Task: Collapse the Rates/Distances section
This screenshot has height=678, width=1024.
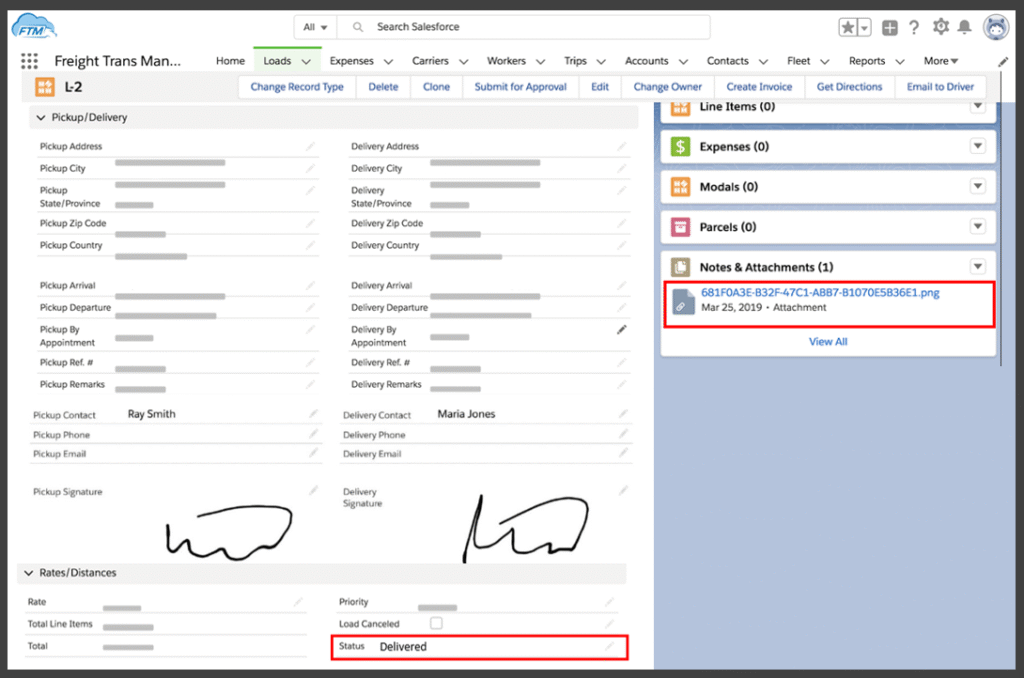Action: click(27, 573)
